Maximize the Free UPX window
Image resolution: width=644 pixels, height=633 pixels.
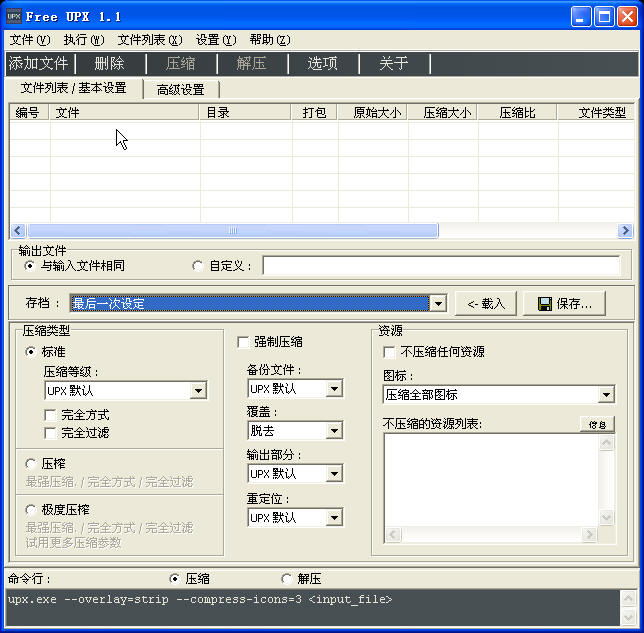click(604, 17)
